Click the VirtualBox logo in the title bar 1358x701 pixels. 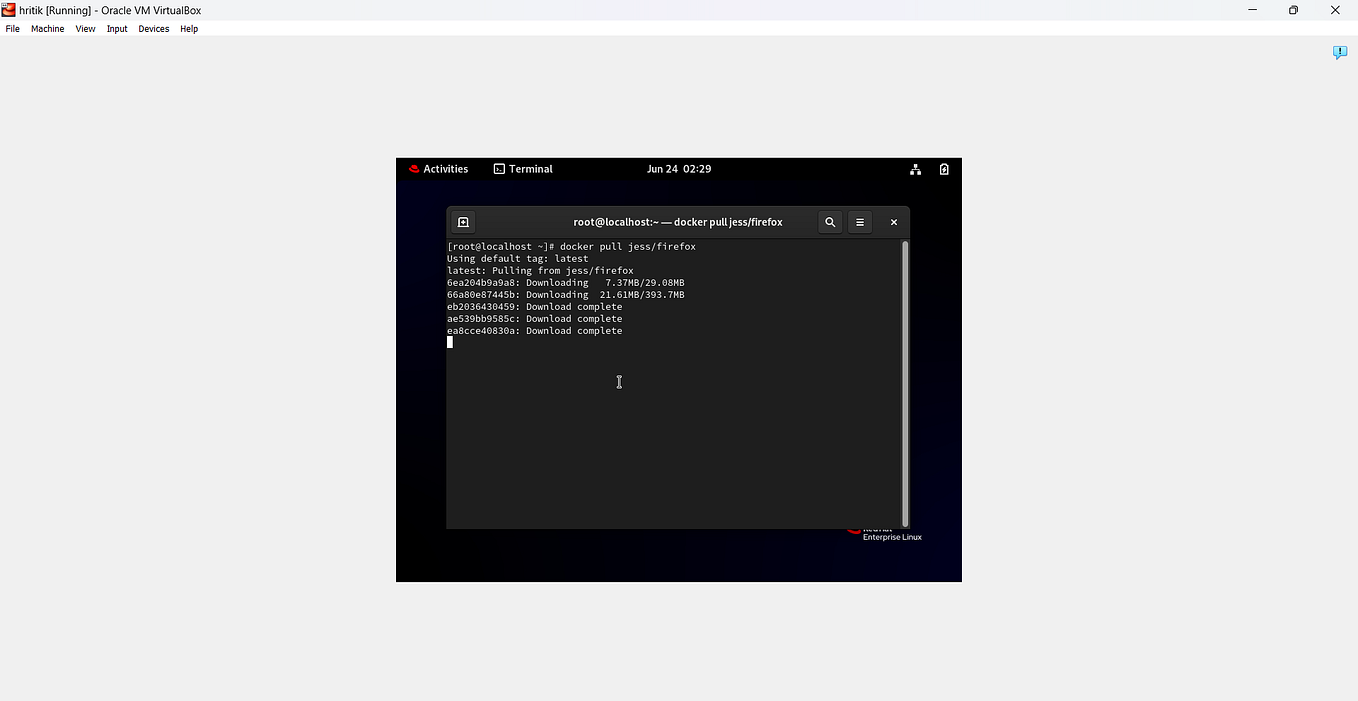[x=8, y=10]
